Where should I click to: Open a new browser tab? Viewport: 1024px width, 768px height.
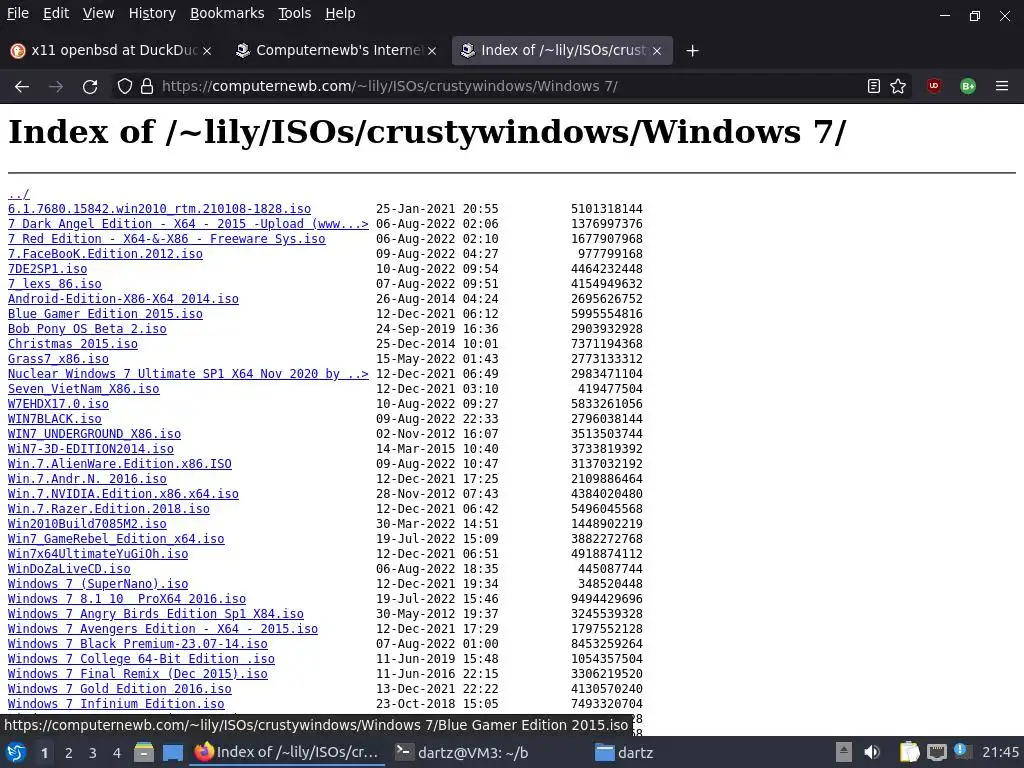click(692, 50)
